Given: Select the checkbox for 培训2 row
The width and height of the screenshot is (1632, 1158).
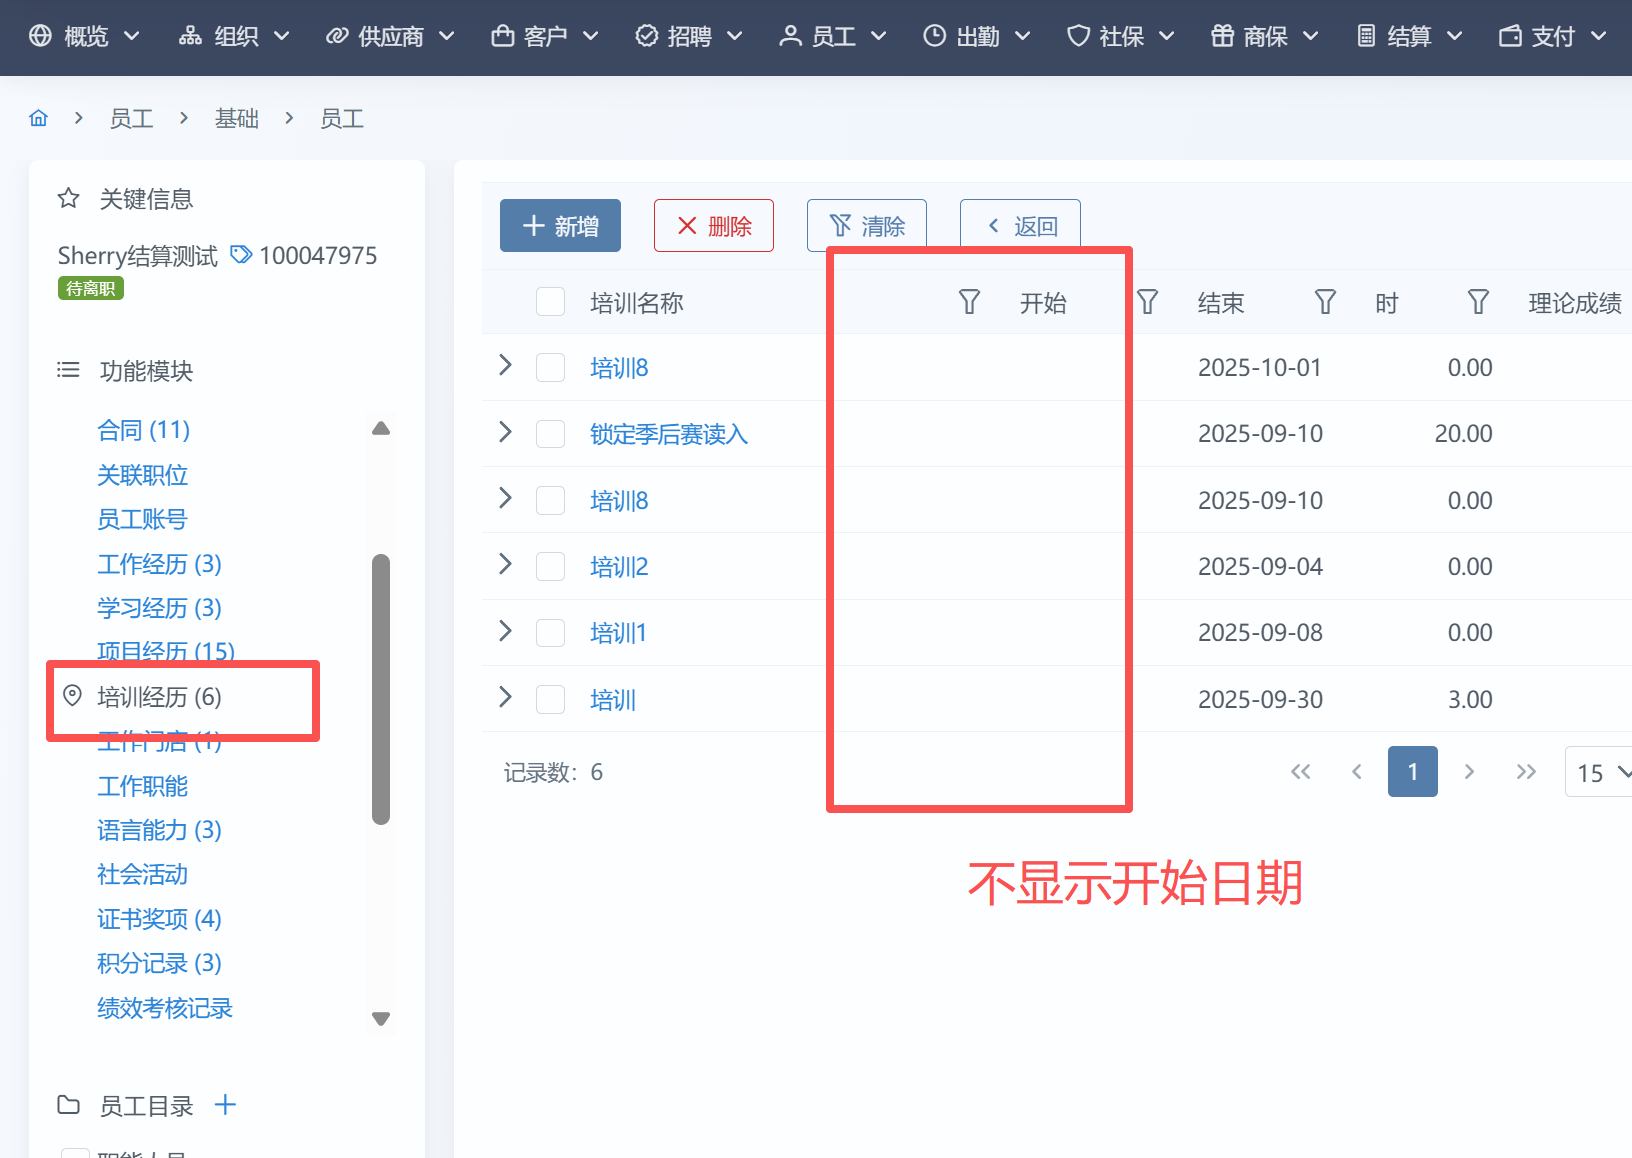Looking at the screenshot, I should coord(550,567).
